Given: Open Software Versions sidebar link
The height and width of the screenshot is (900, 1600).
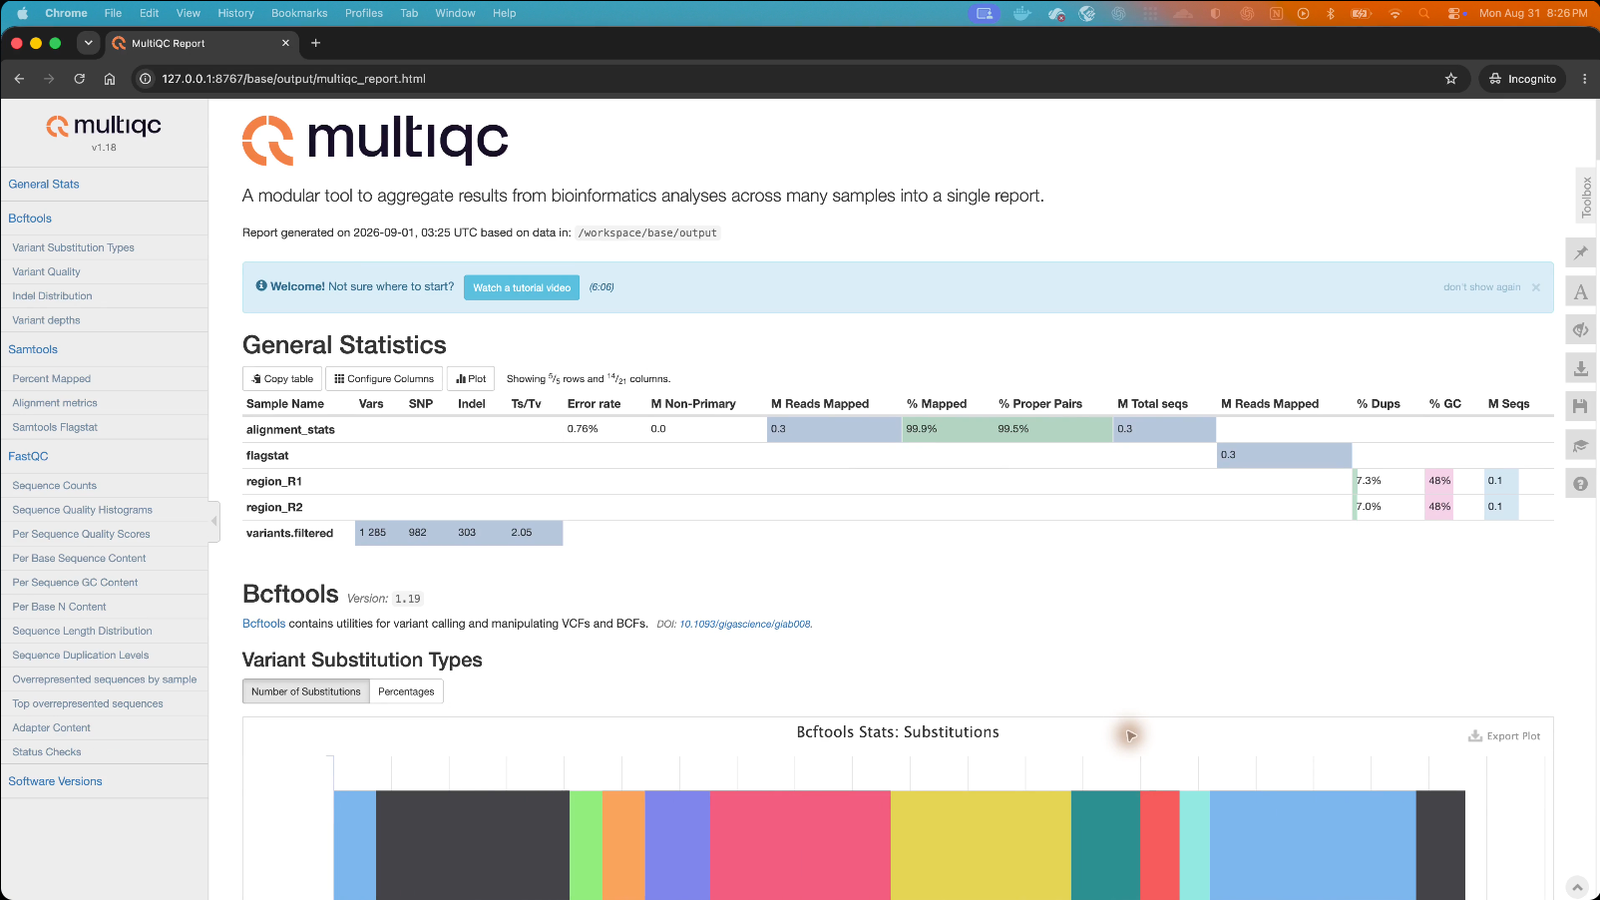Looking at the screenshot, I should tap(55, 781).
